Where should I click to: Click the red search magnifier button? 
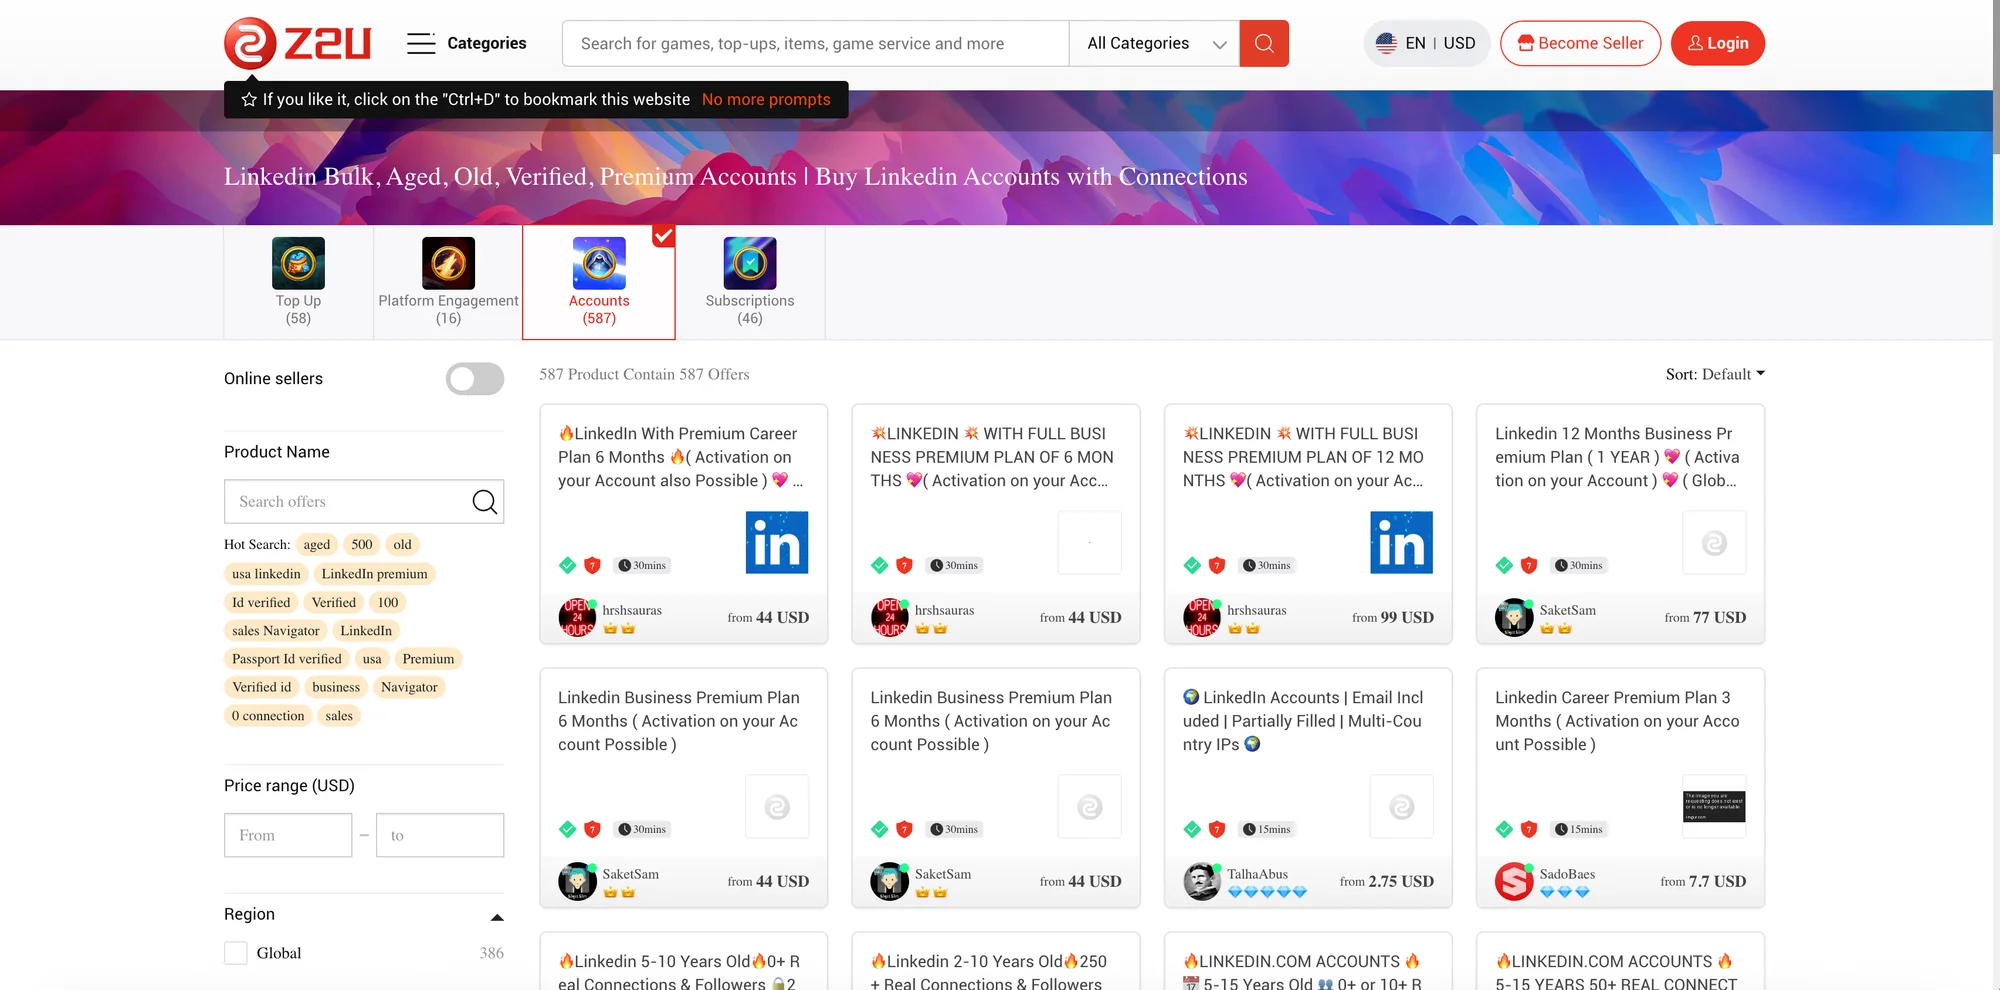(1264, 43)
